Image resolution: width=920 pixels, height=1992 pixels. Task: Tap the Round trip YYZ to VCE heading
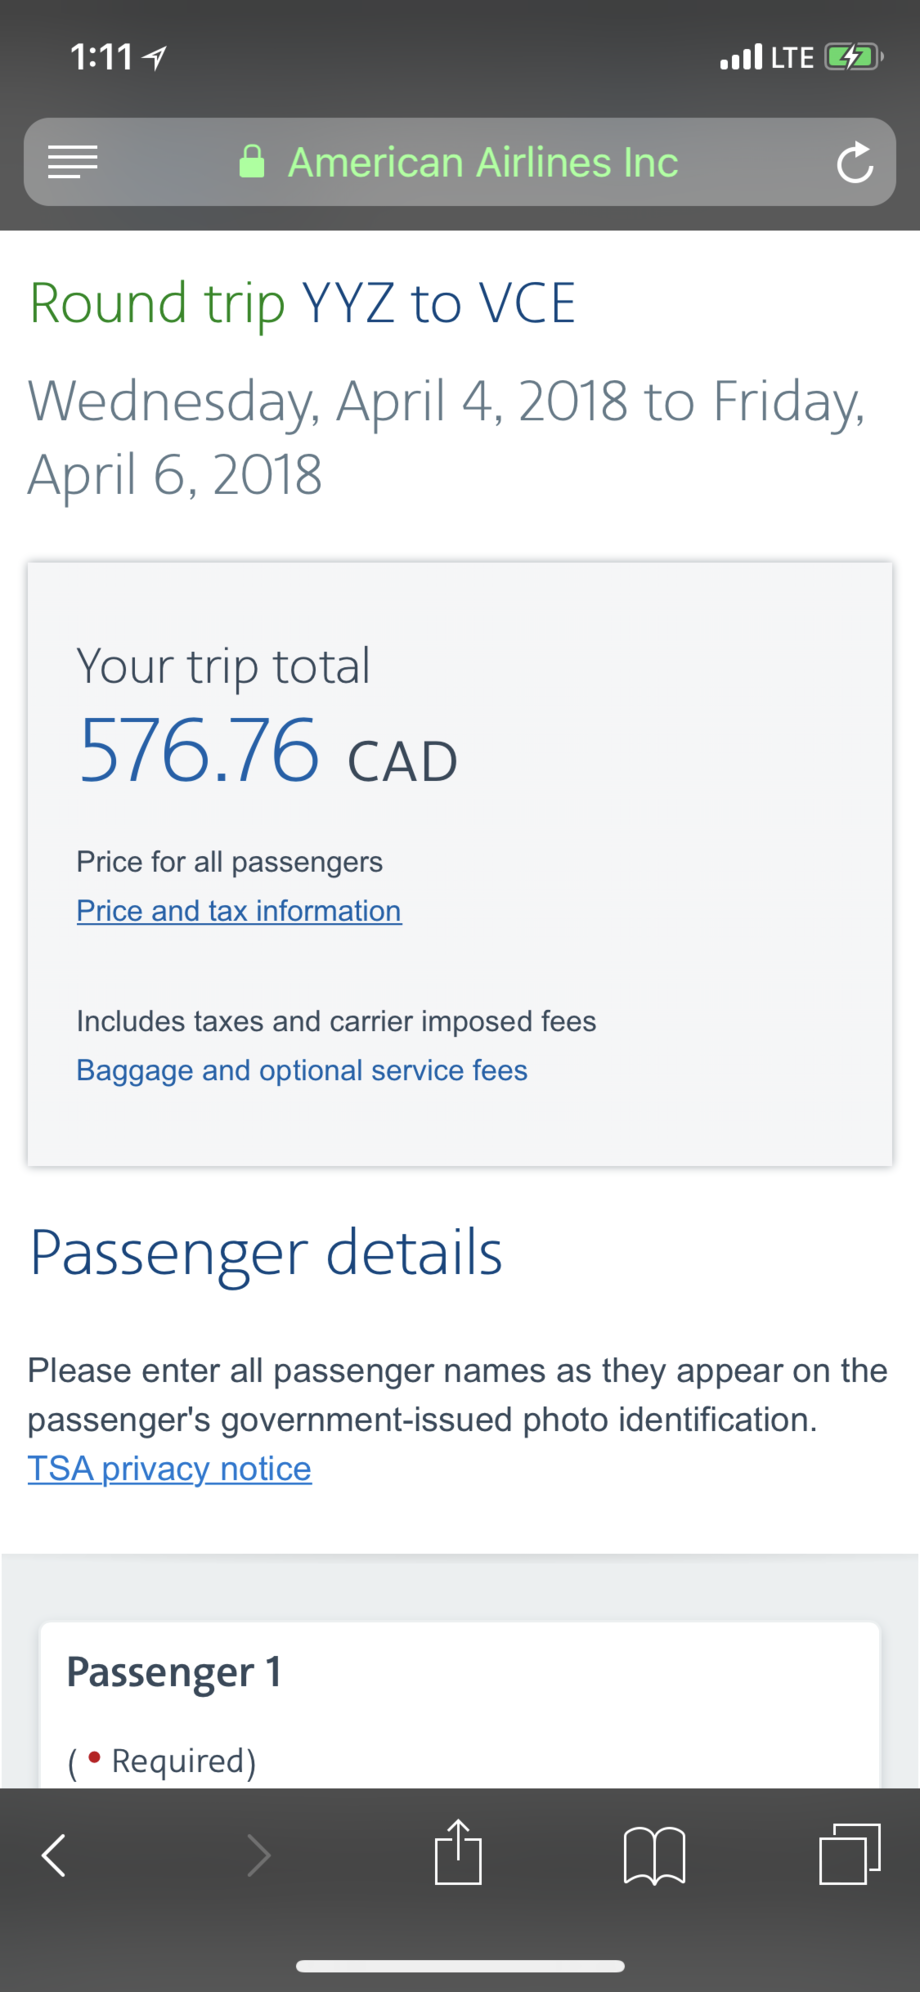[302, 303]
